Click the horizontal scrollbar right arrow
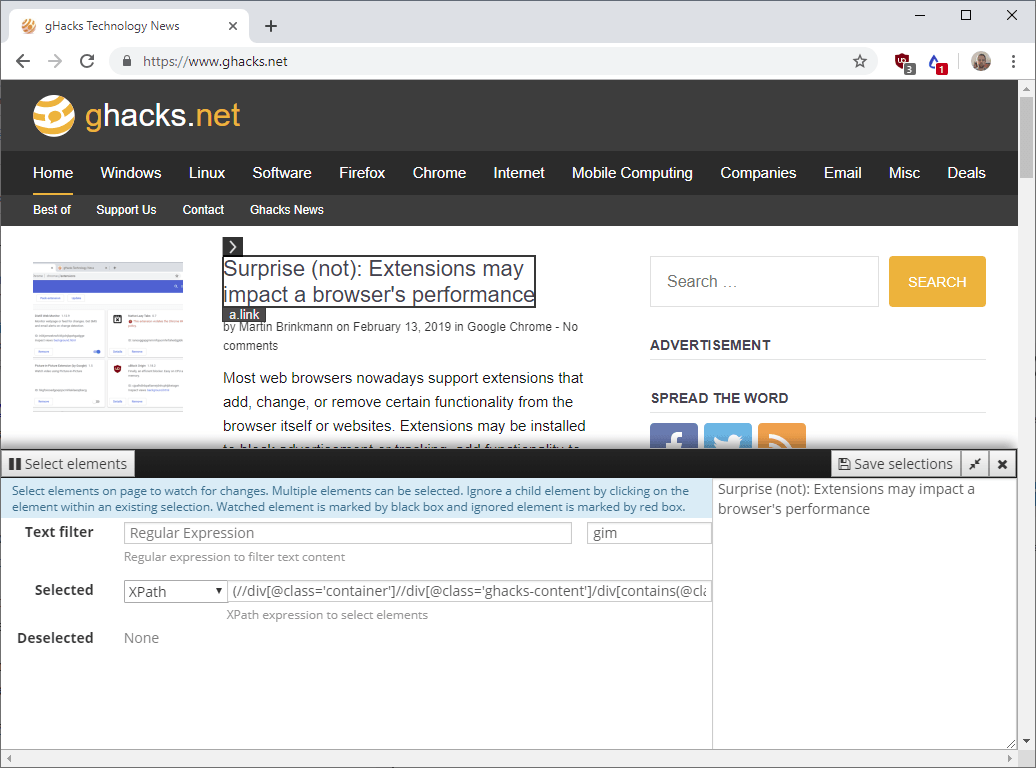This screenshot has width=1036, height=768. pyautogui.click(x=1010, y=758)
